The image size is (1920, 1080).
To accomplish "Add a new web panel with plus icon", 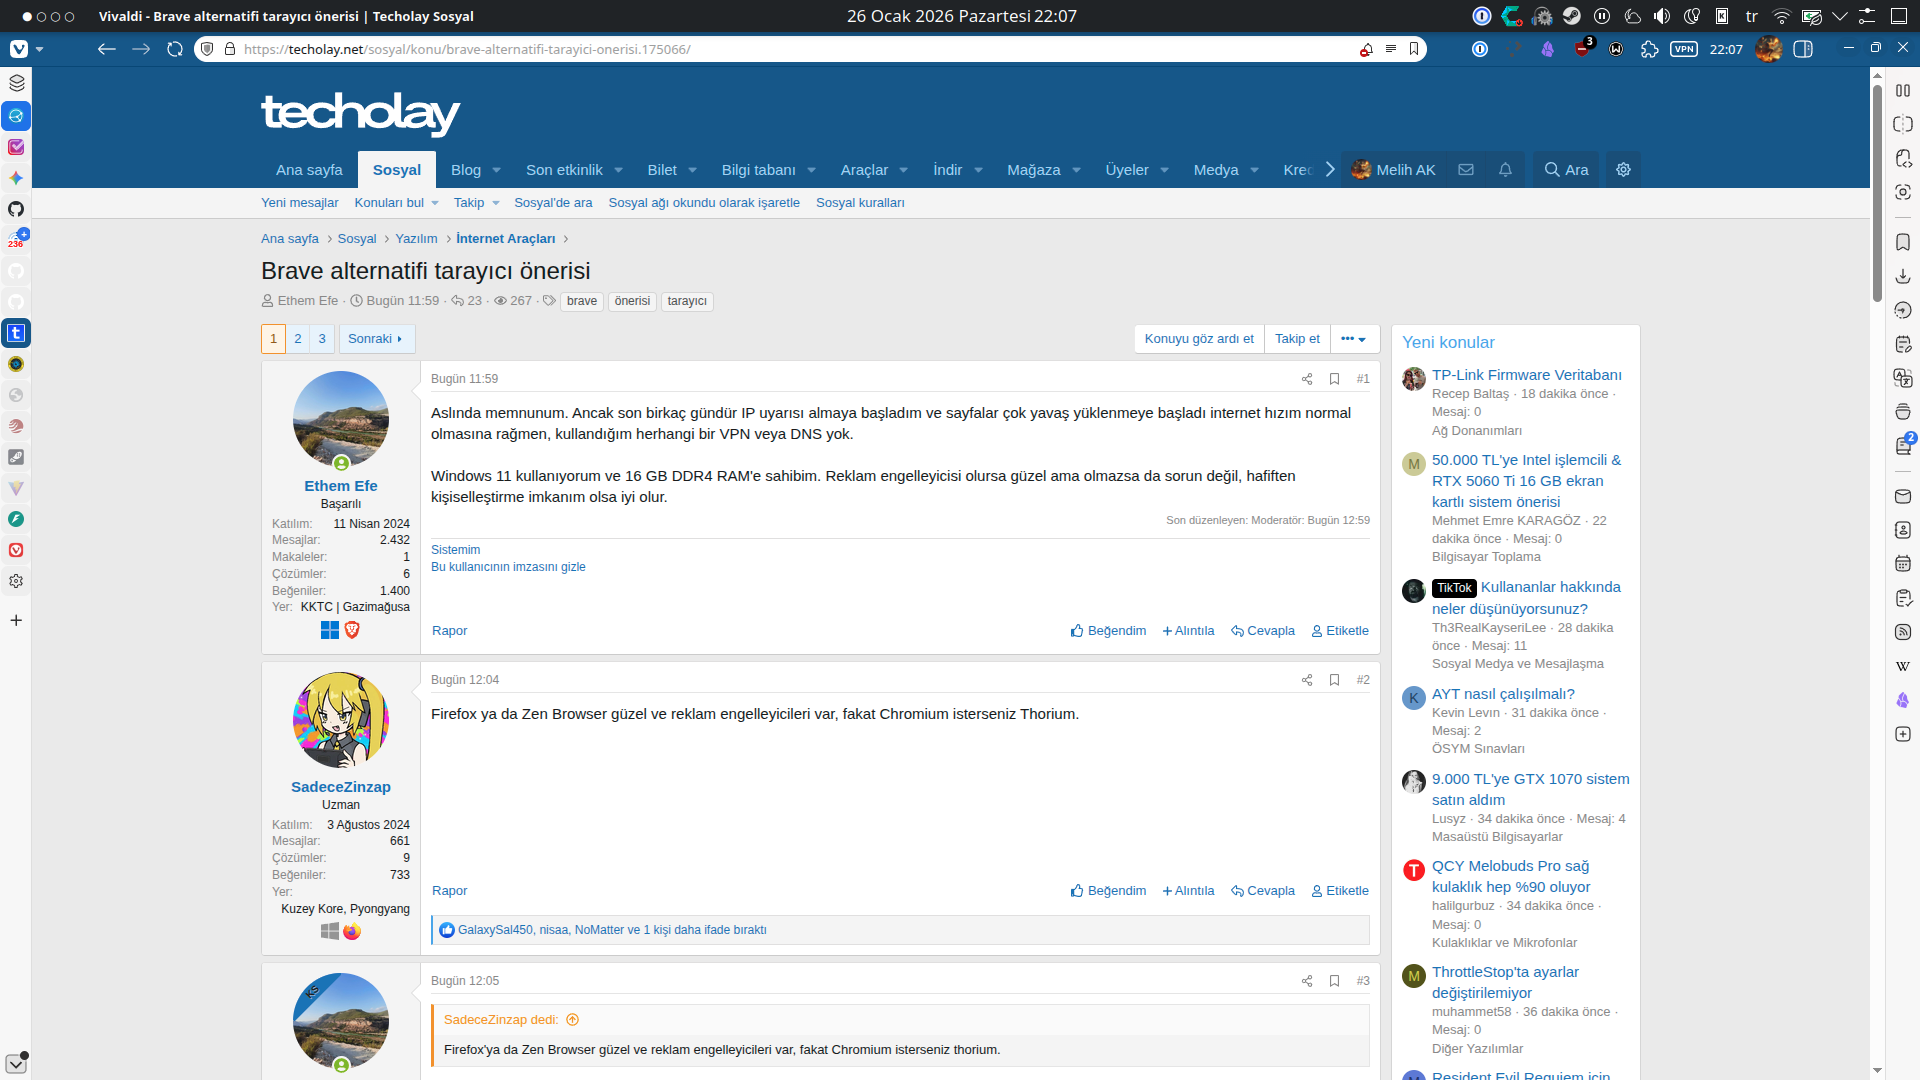I will 16,620.
